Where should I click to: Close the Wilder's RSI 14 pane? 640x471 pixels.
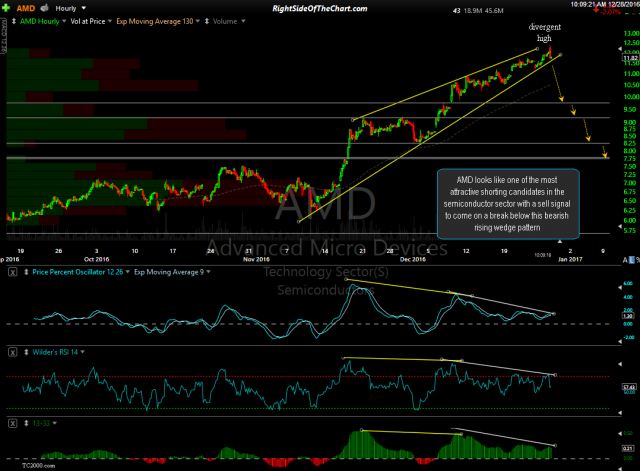pos(13,352)
